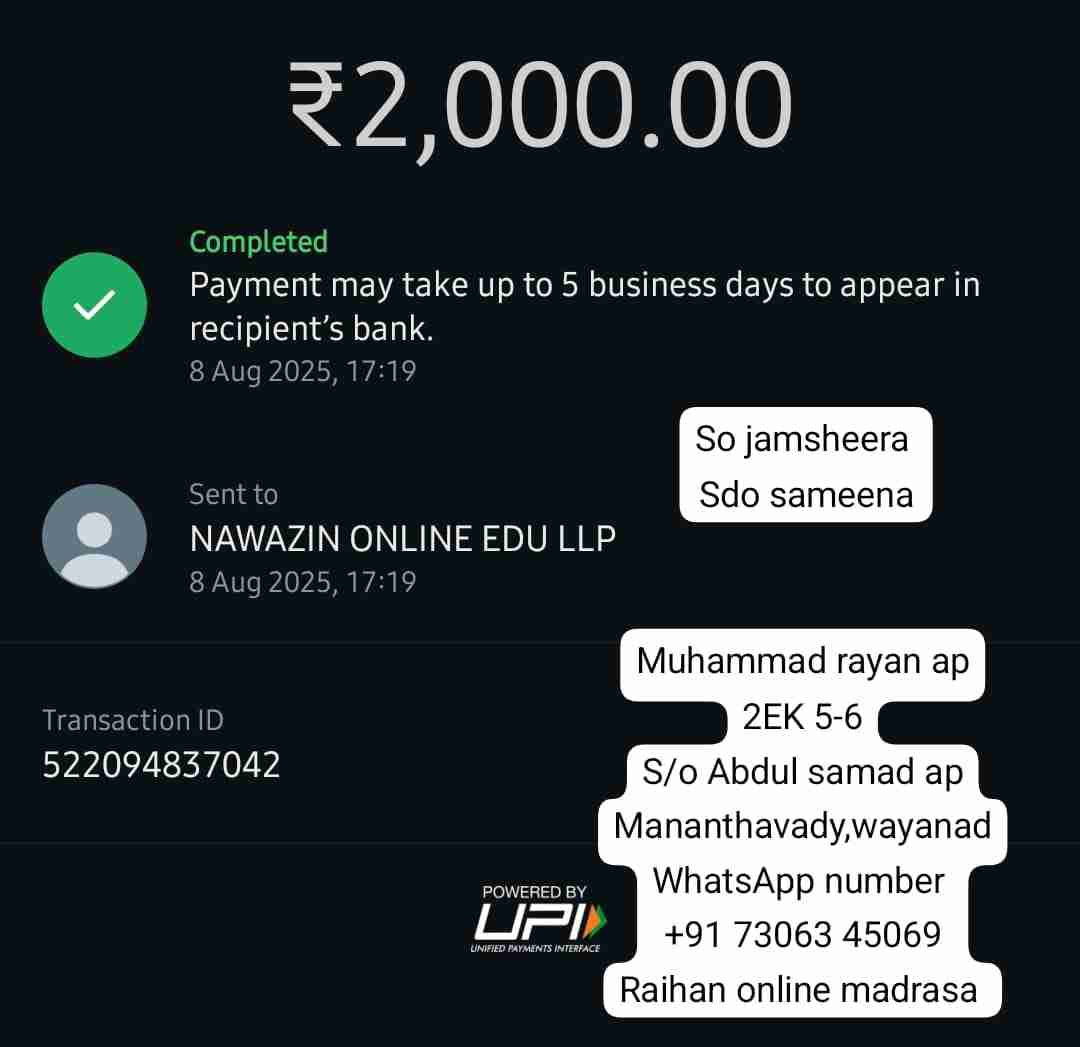Click the payment timestamp under status message
The image size is (1080, 1047).
pyautogui.click(x=302, y=371)
